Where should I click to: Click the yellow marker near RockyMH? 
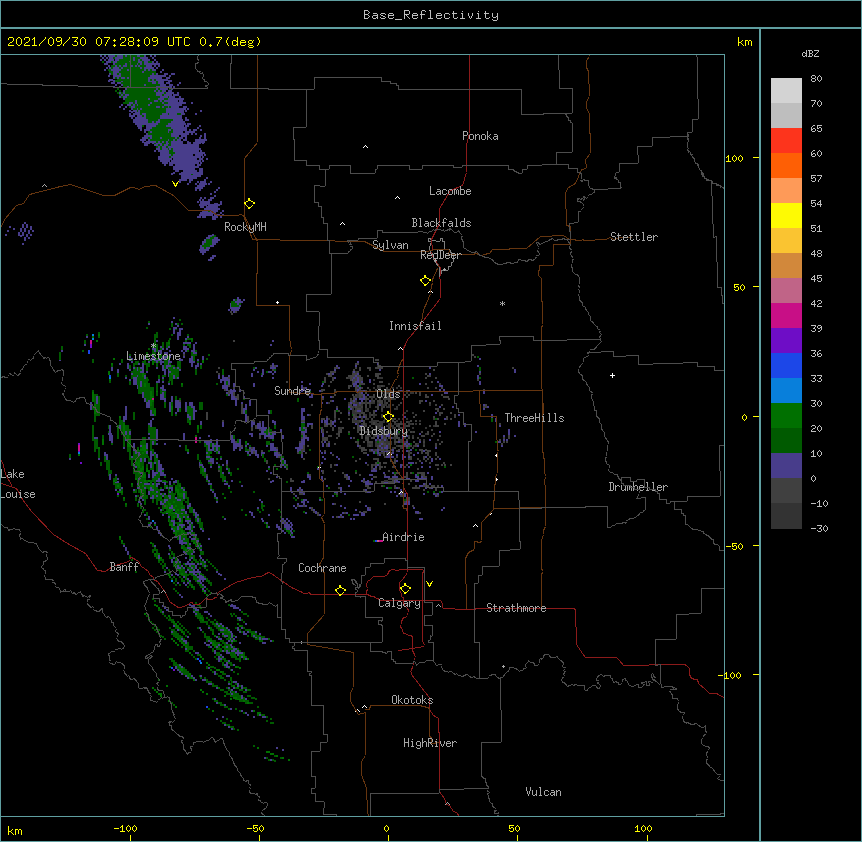(249, 204)
